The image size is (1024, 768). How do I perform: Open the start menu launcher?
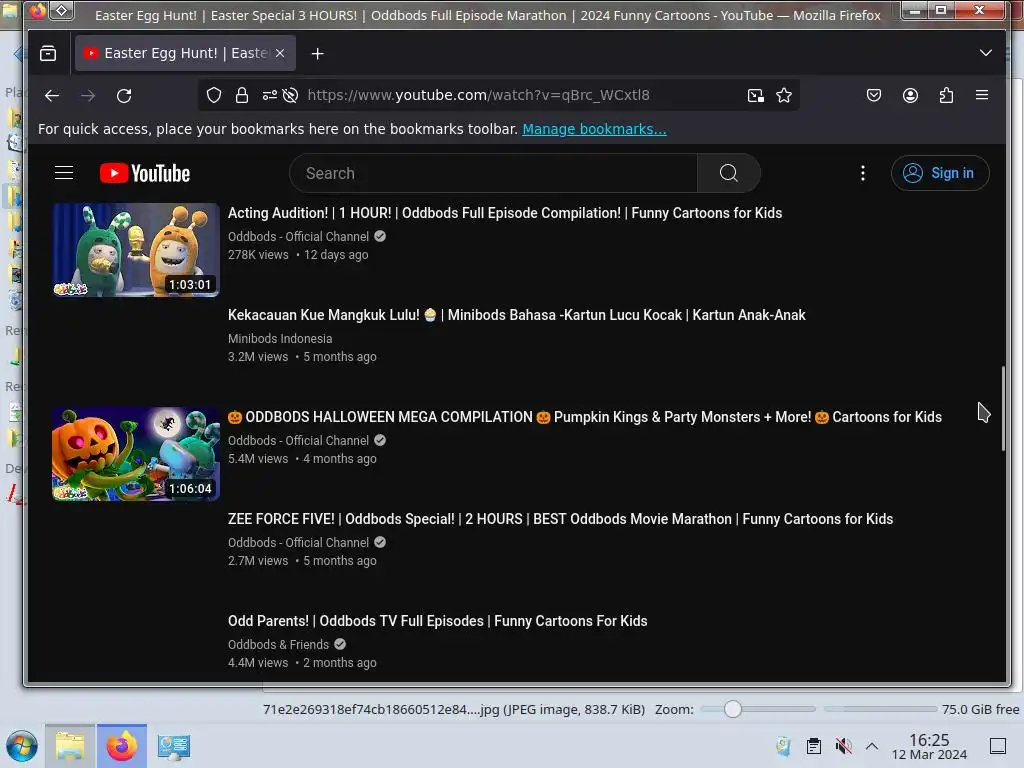click(22, 746)
